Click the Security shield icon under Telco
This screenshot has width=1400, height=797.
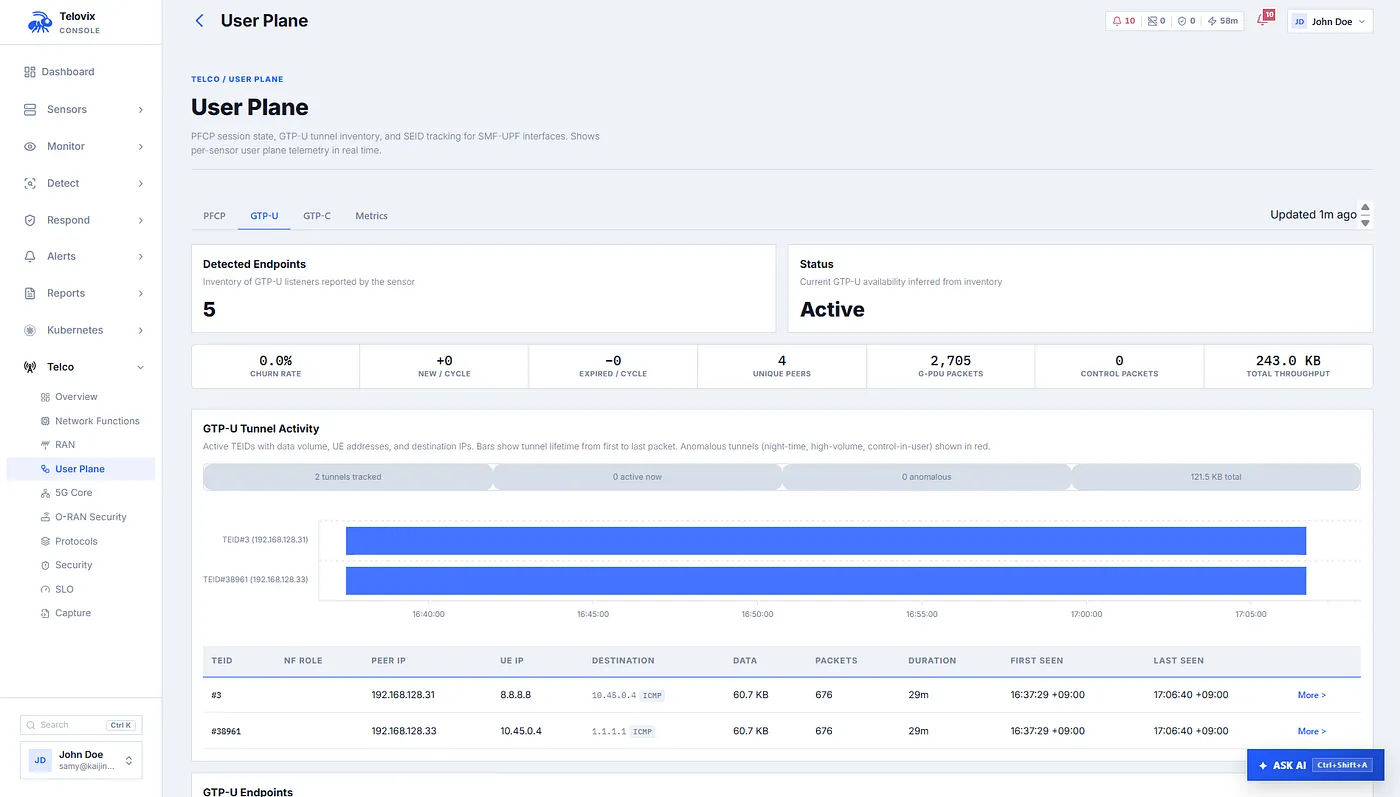[x=45, y=565]
